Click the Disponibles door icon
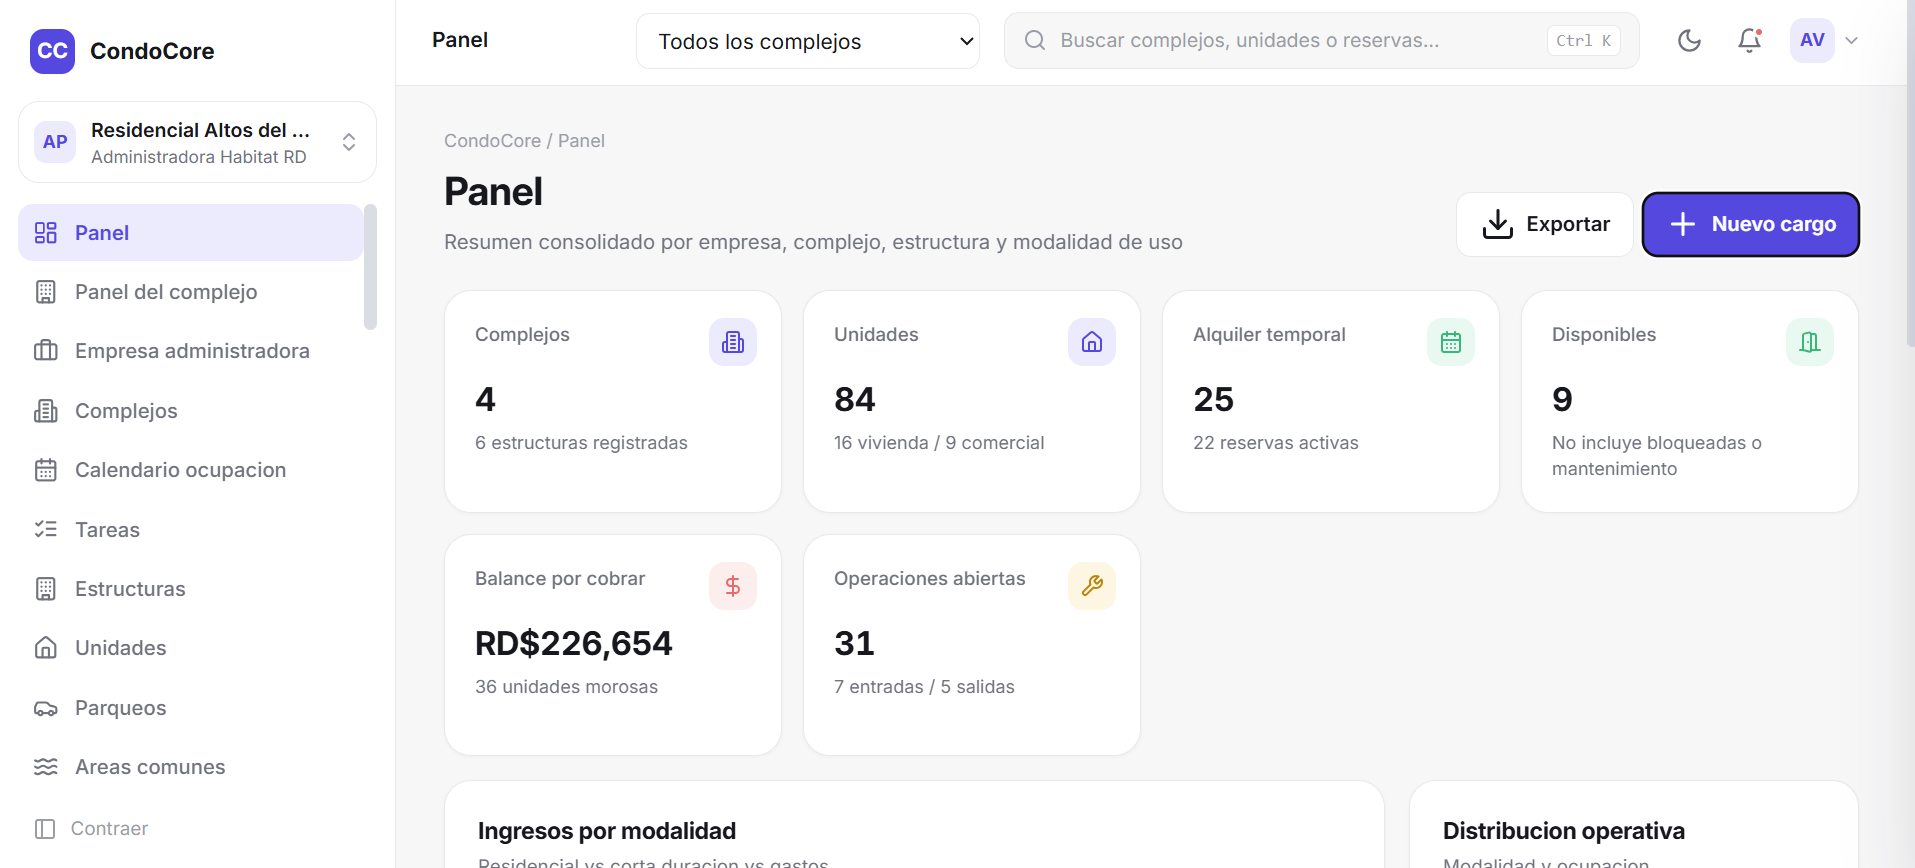The image size is (1915, 868). (x=1810, y=342)
